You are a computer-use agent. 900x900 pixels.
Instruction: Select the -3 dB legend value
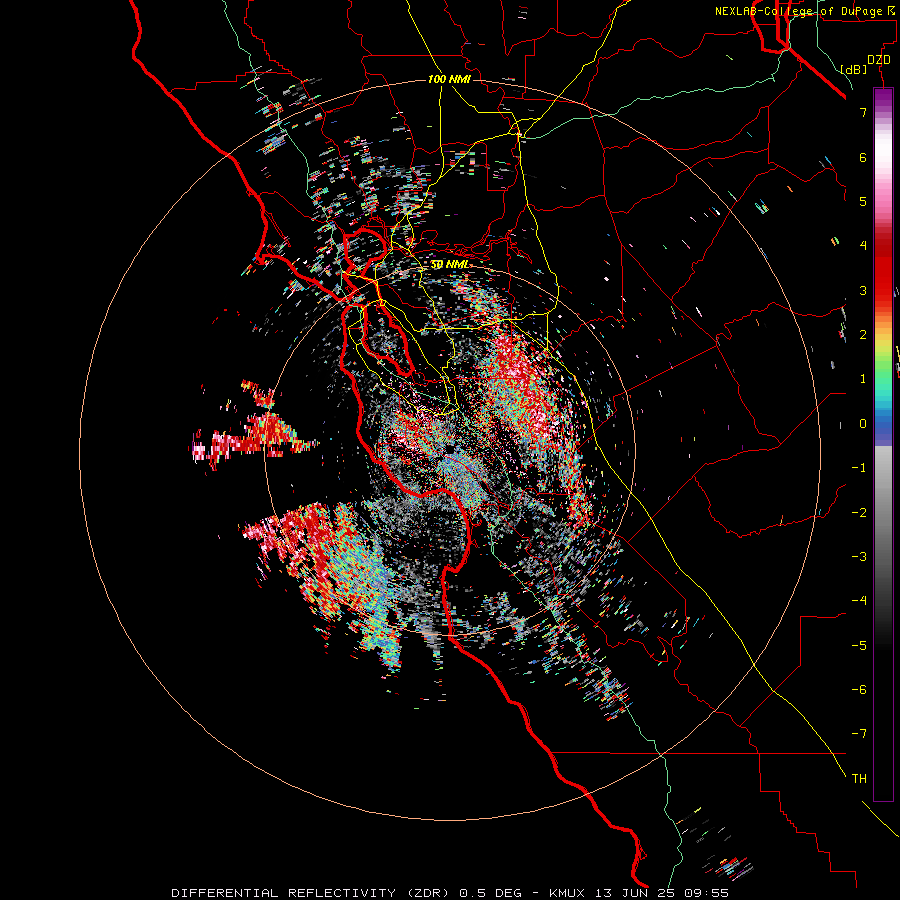coord(859,557)
